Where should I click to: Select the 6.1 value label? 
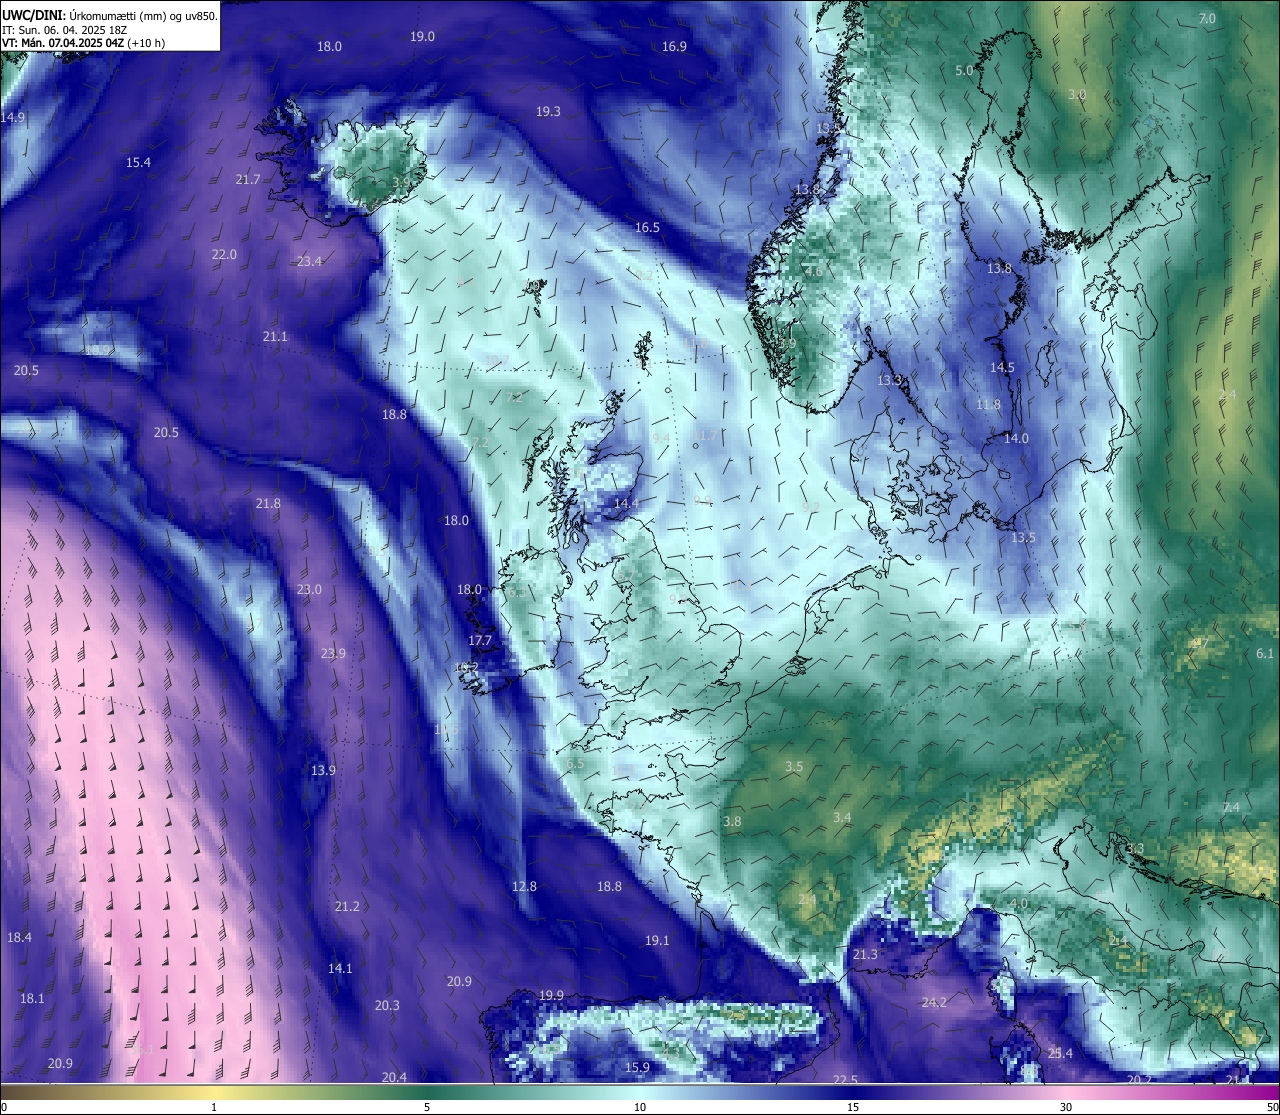tap(1265, 654)
